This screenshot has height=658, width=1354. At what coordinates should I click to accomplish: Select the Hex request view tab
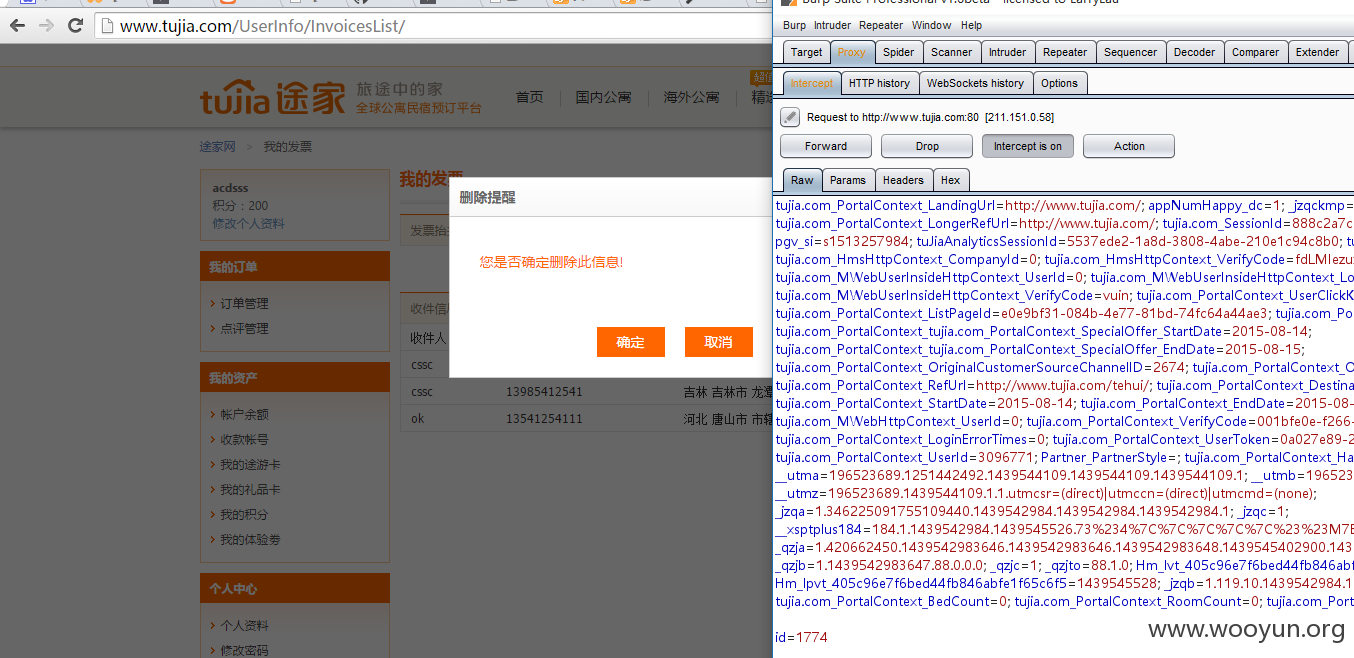click(x=950, y=180)
